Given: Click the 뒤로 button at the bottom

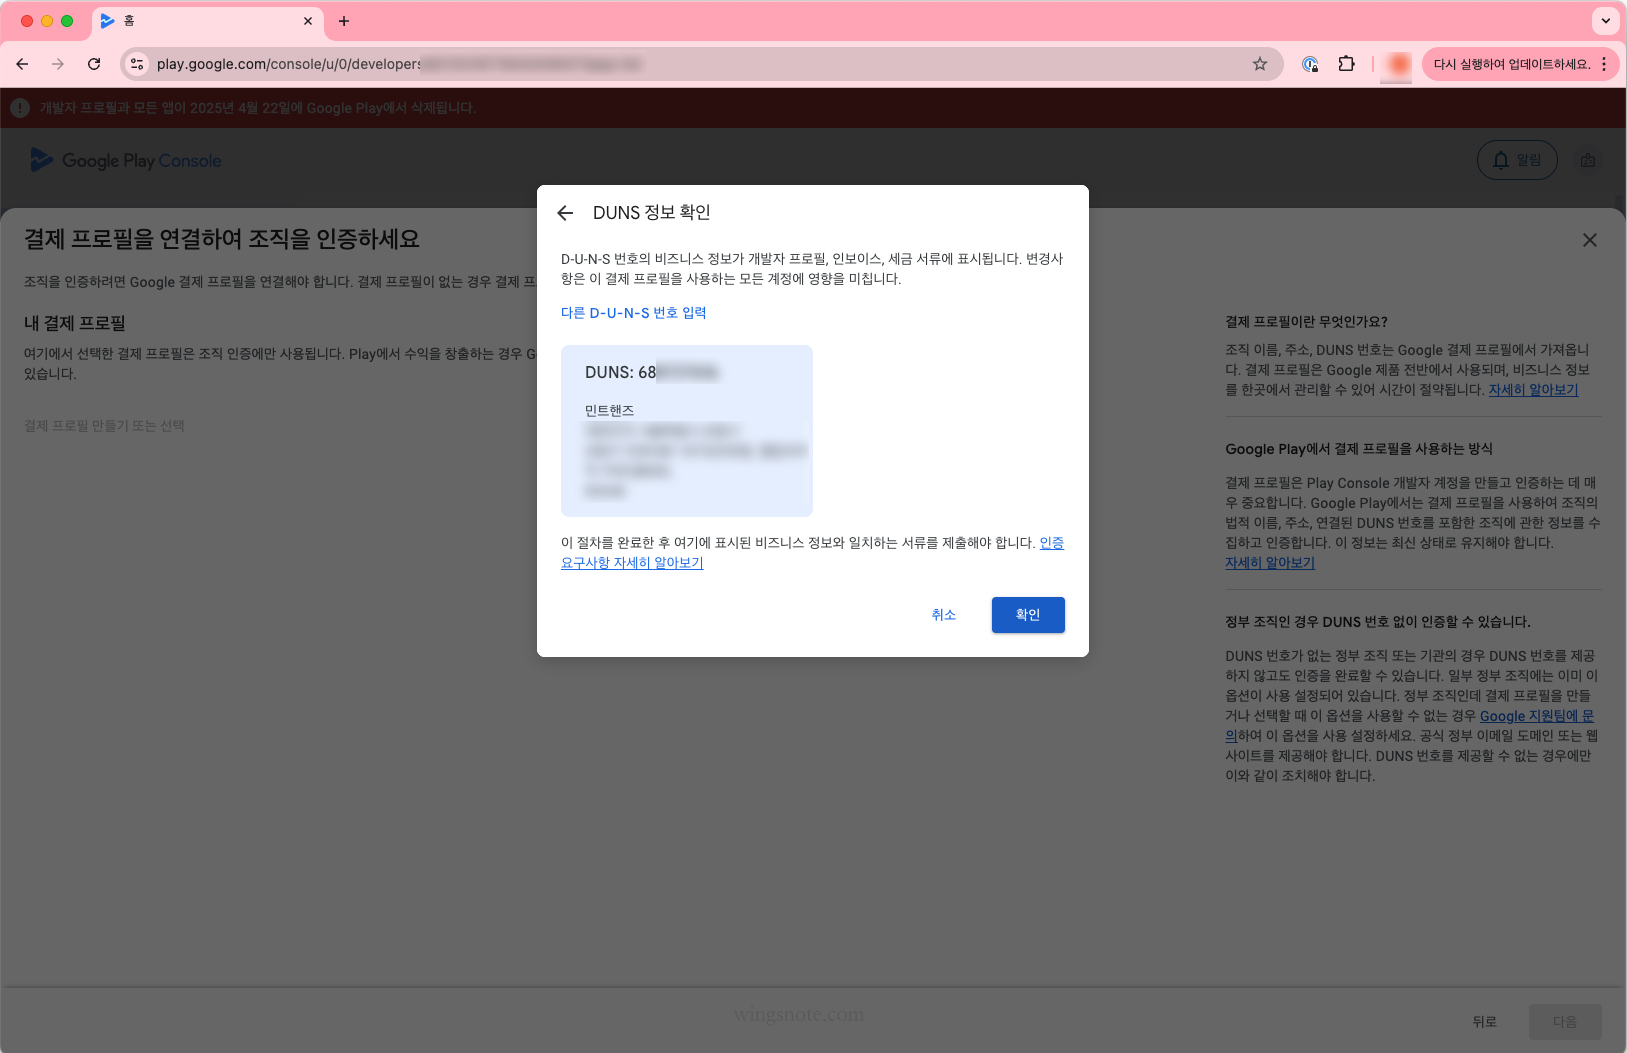Looking at the screenshot, I should (x=1484, y=1022).
